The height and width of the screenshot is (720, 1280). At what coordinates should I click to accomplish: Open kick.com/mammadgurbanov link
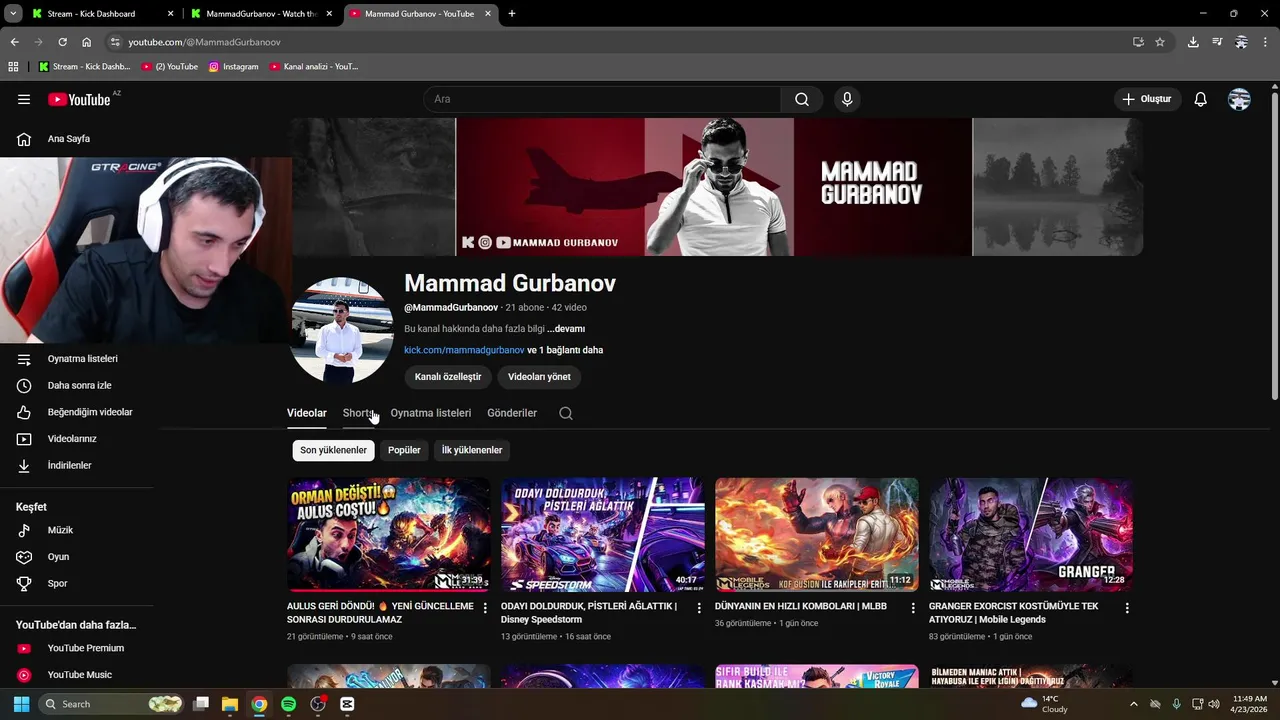[x=464, y=350]
